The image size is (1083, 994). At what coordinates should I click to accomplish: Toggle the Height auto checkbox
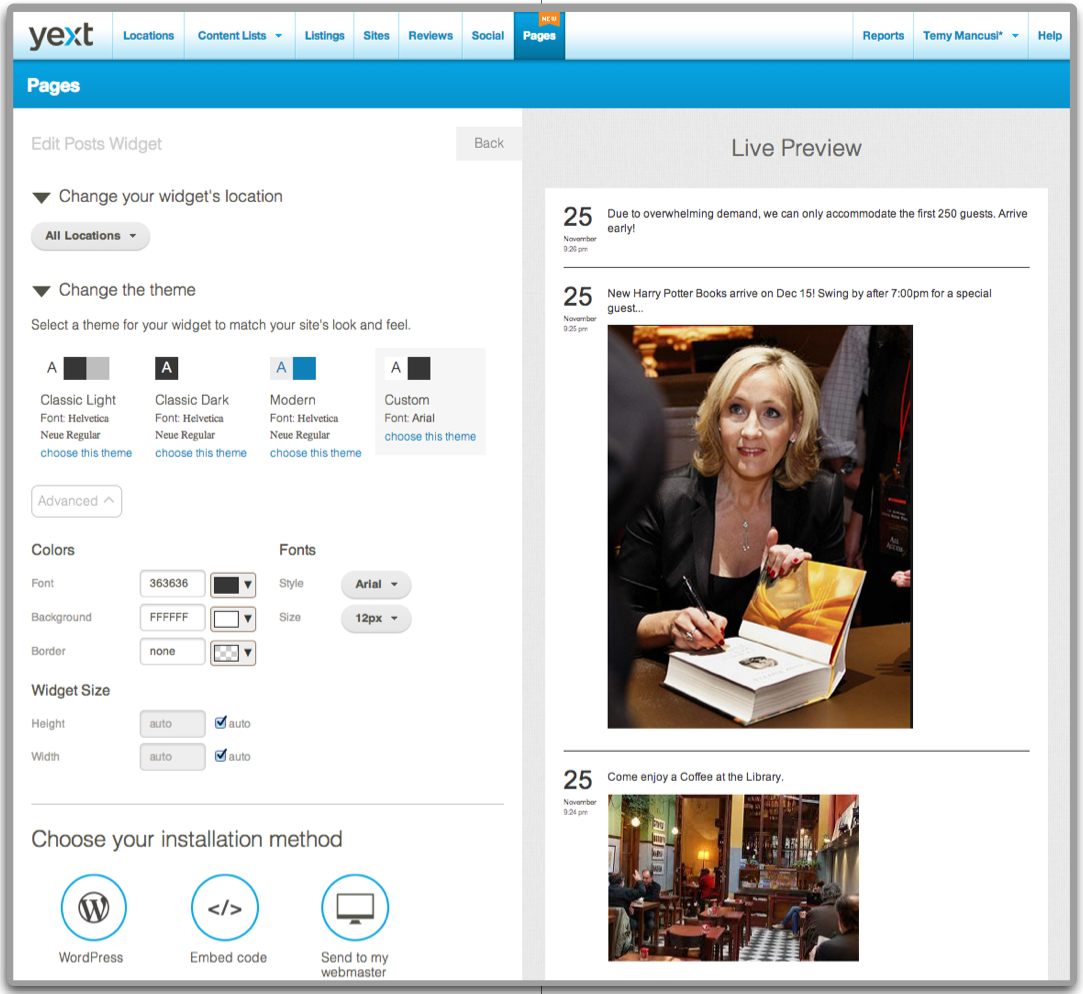point(221,723)
